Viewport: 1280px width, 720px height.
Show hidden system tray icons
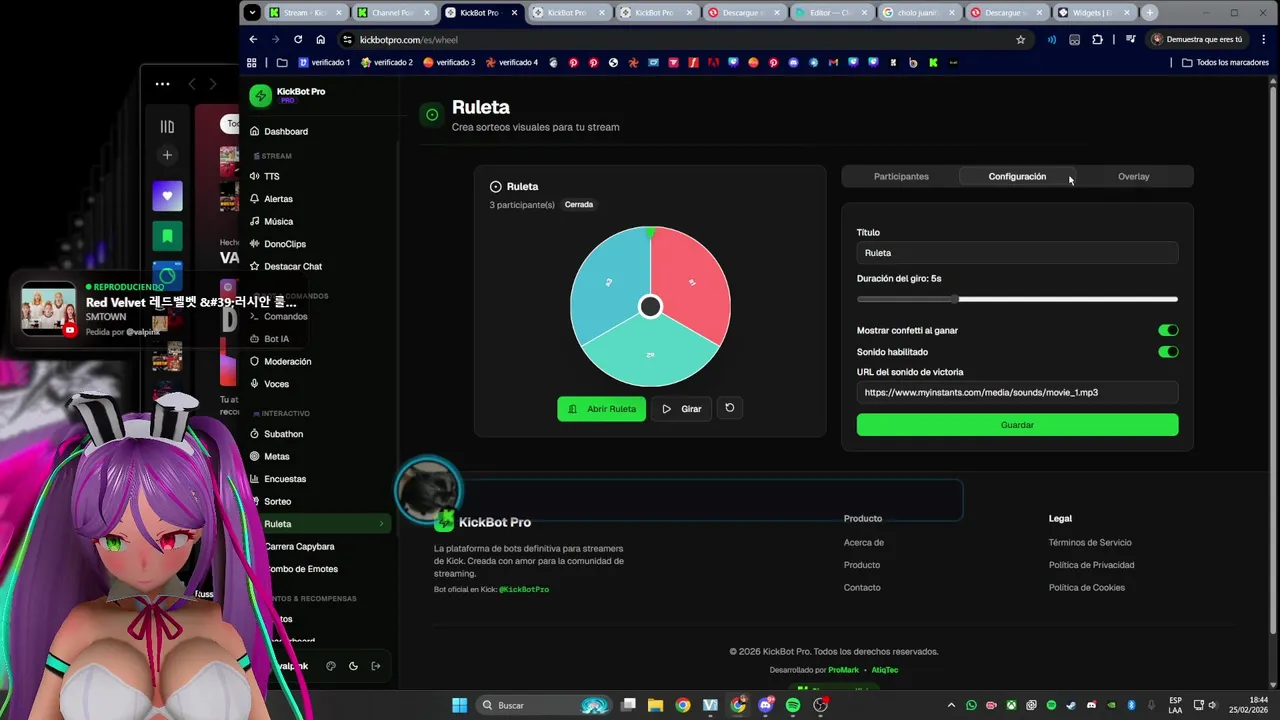click(x=951, y=705)
